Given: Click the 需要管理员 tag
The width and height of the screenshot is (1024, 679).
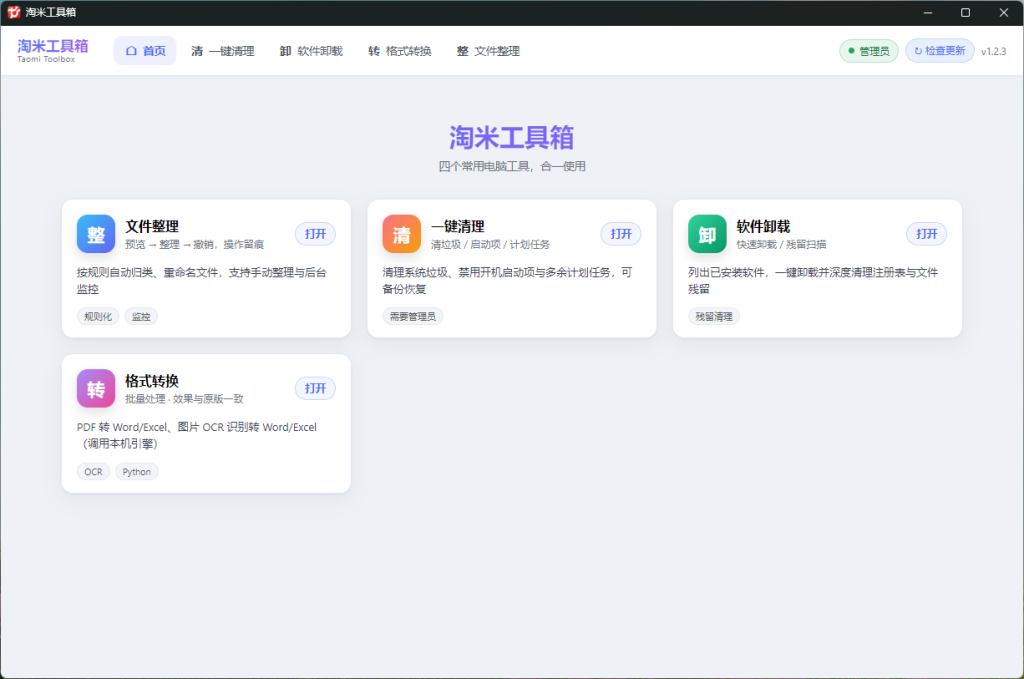Looking at the screenshot, I should point(413,317).
